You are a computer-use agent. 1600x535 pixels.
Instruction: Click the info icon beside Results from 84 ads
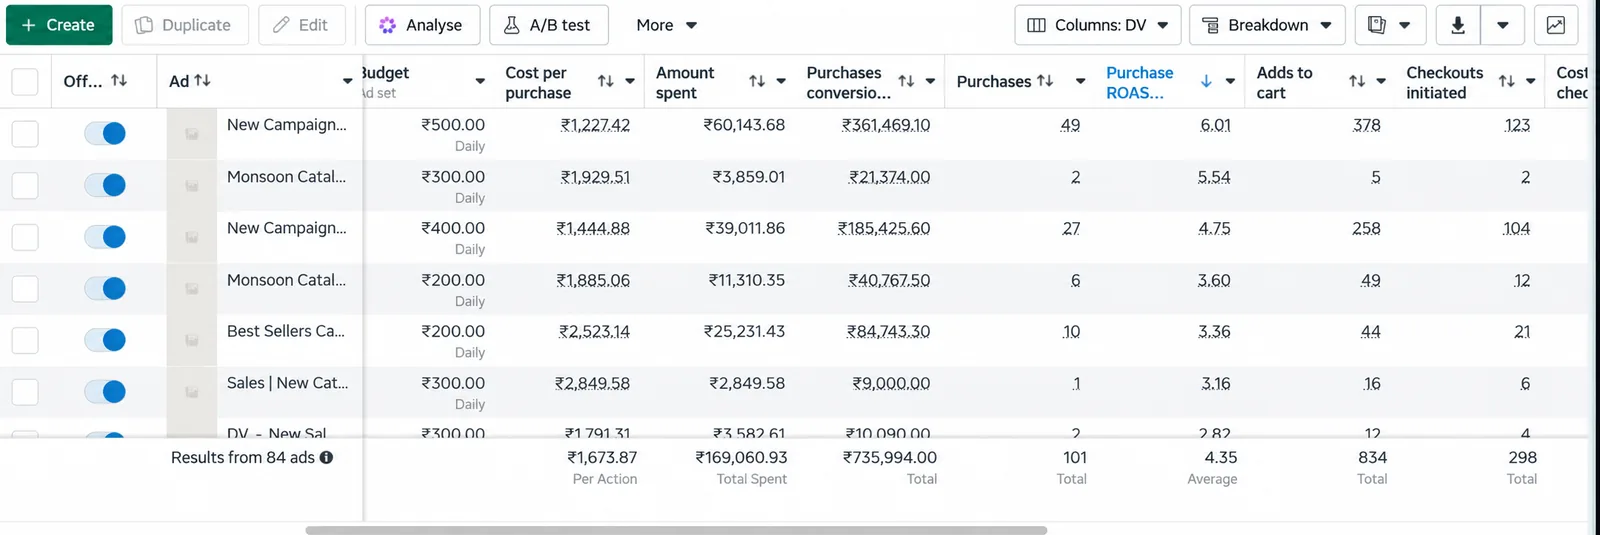pos(326,457)
